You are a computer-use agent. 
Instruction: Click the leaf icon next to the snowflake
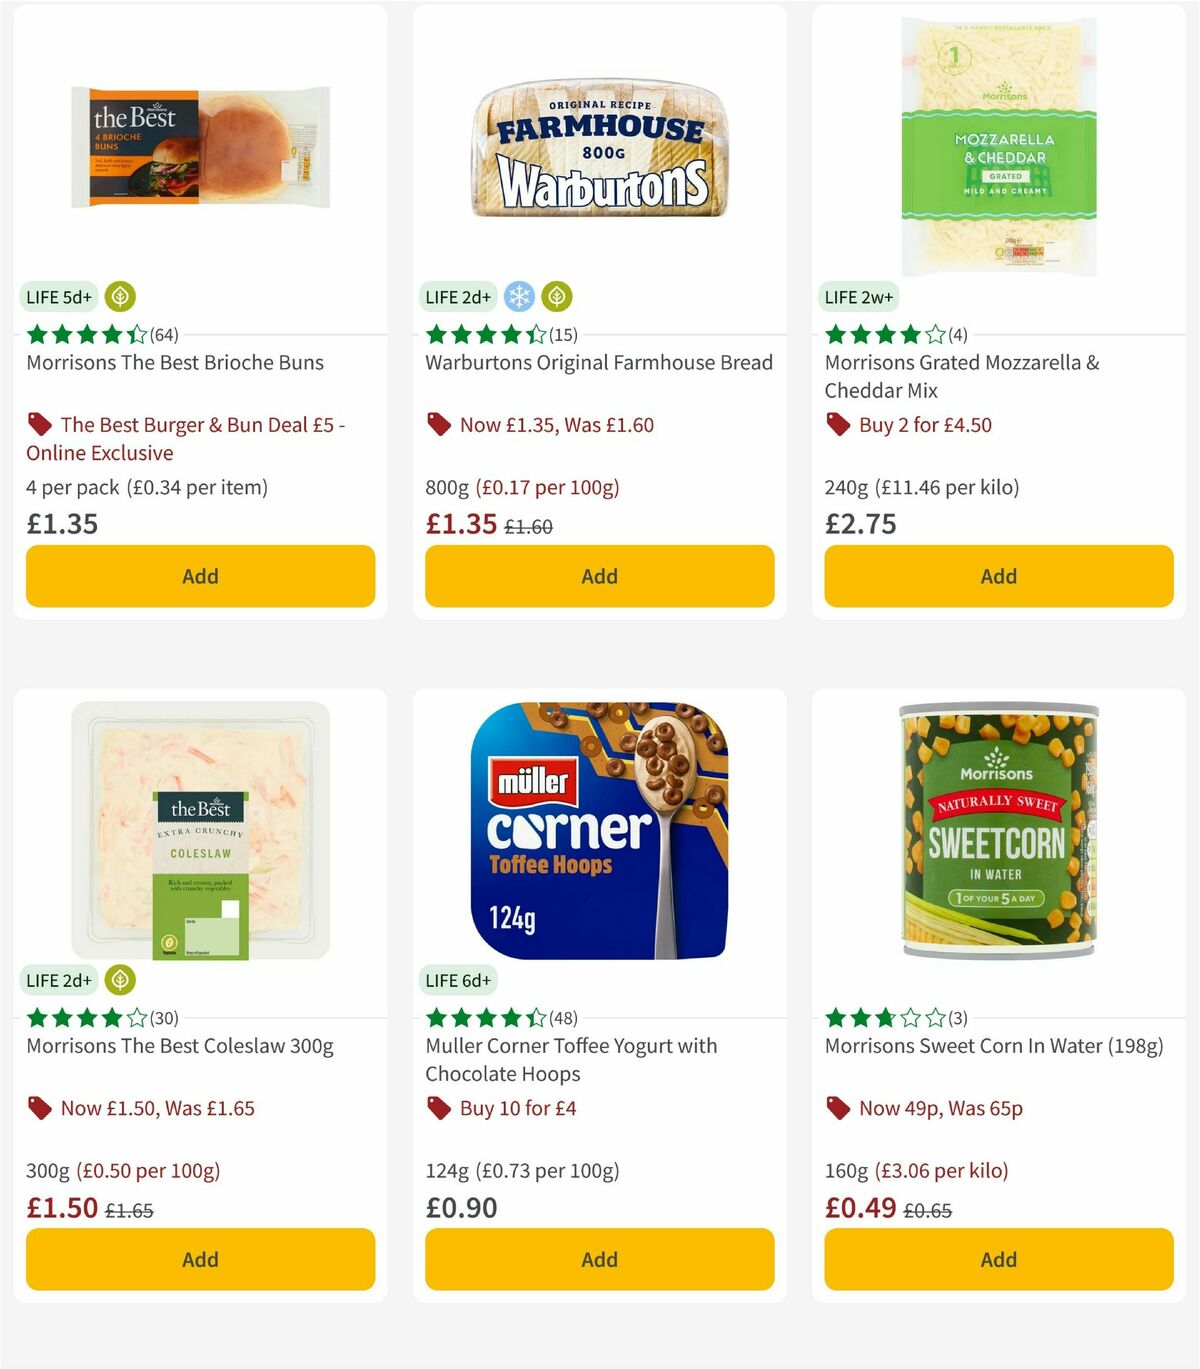(x=556, y=297)
